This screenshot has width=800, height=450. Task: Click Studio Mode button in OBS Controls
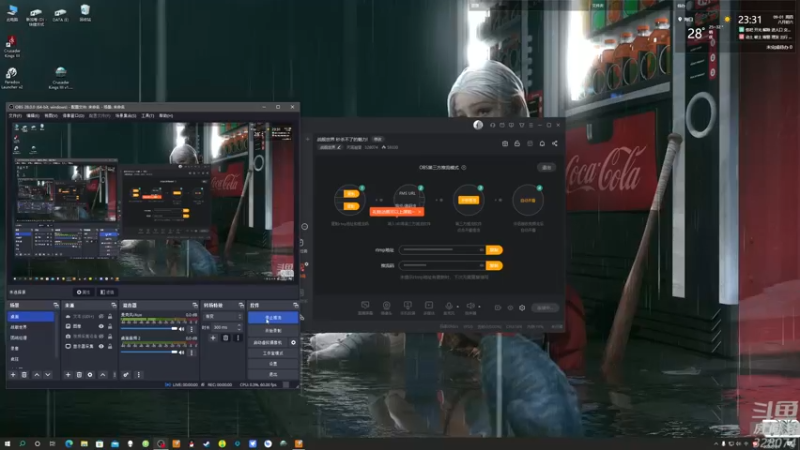tap(273, 353)
